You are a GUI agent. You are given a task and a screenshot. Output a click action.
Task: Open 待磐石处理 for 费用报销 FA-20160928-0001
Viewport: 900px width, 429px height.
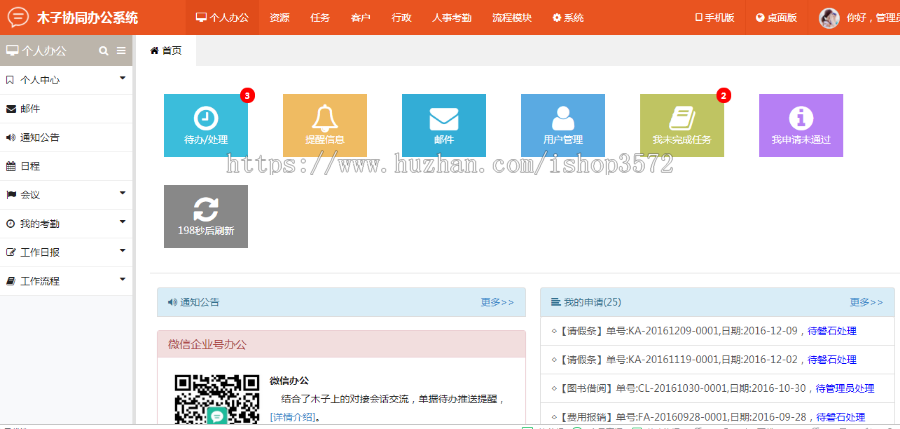tap(840, 417)
